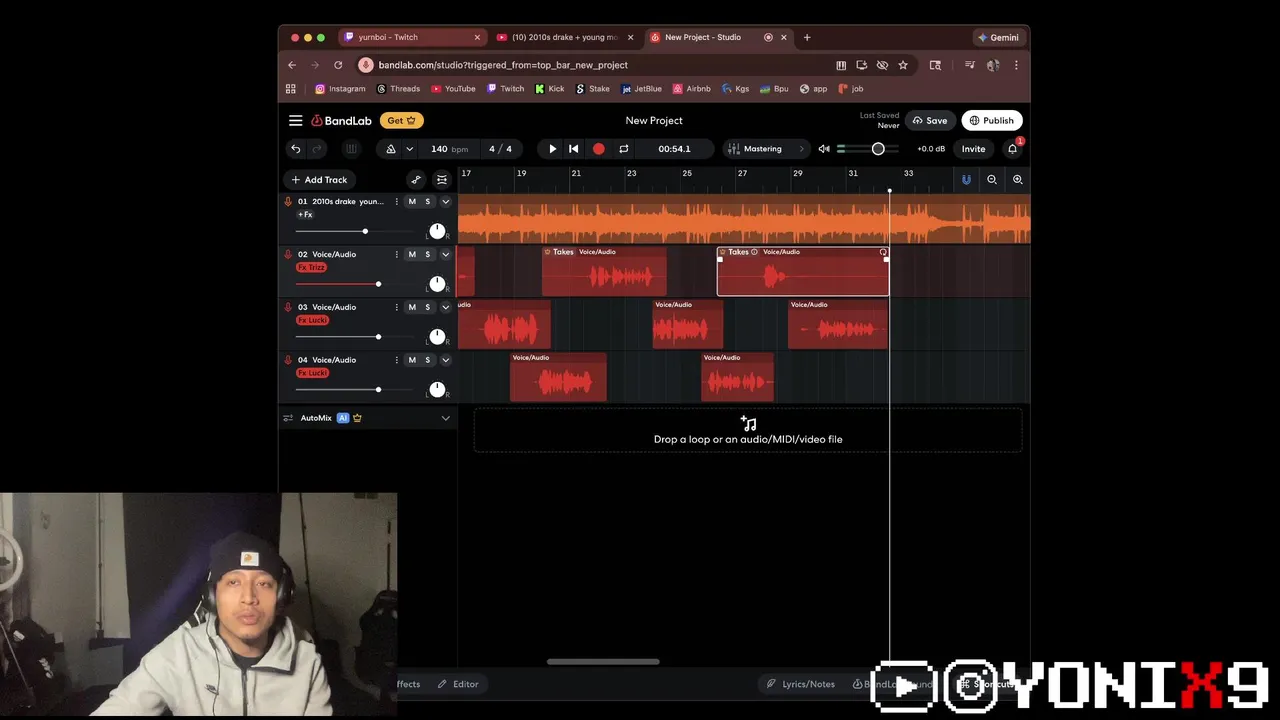Mute track 03 Voice/Audio
The image size is (1280, 720).
tap(412, 308)
